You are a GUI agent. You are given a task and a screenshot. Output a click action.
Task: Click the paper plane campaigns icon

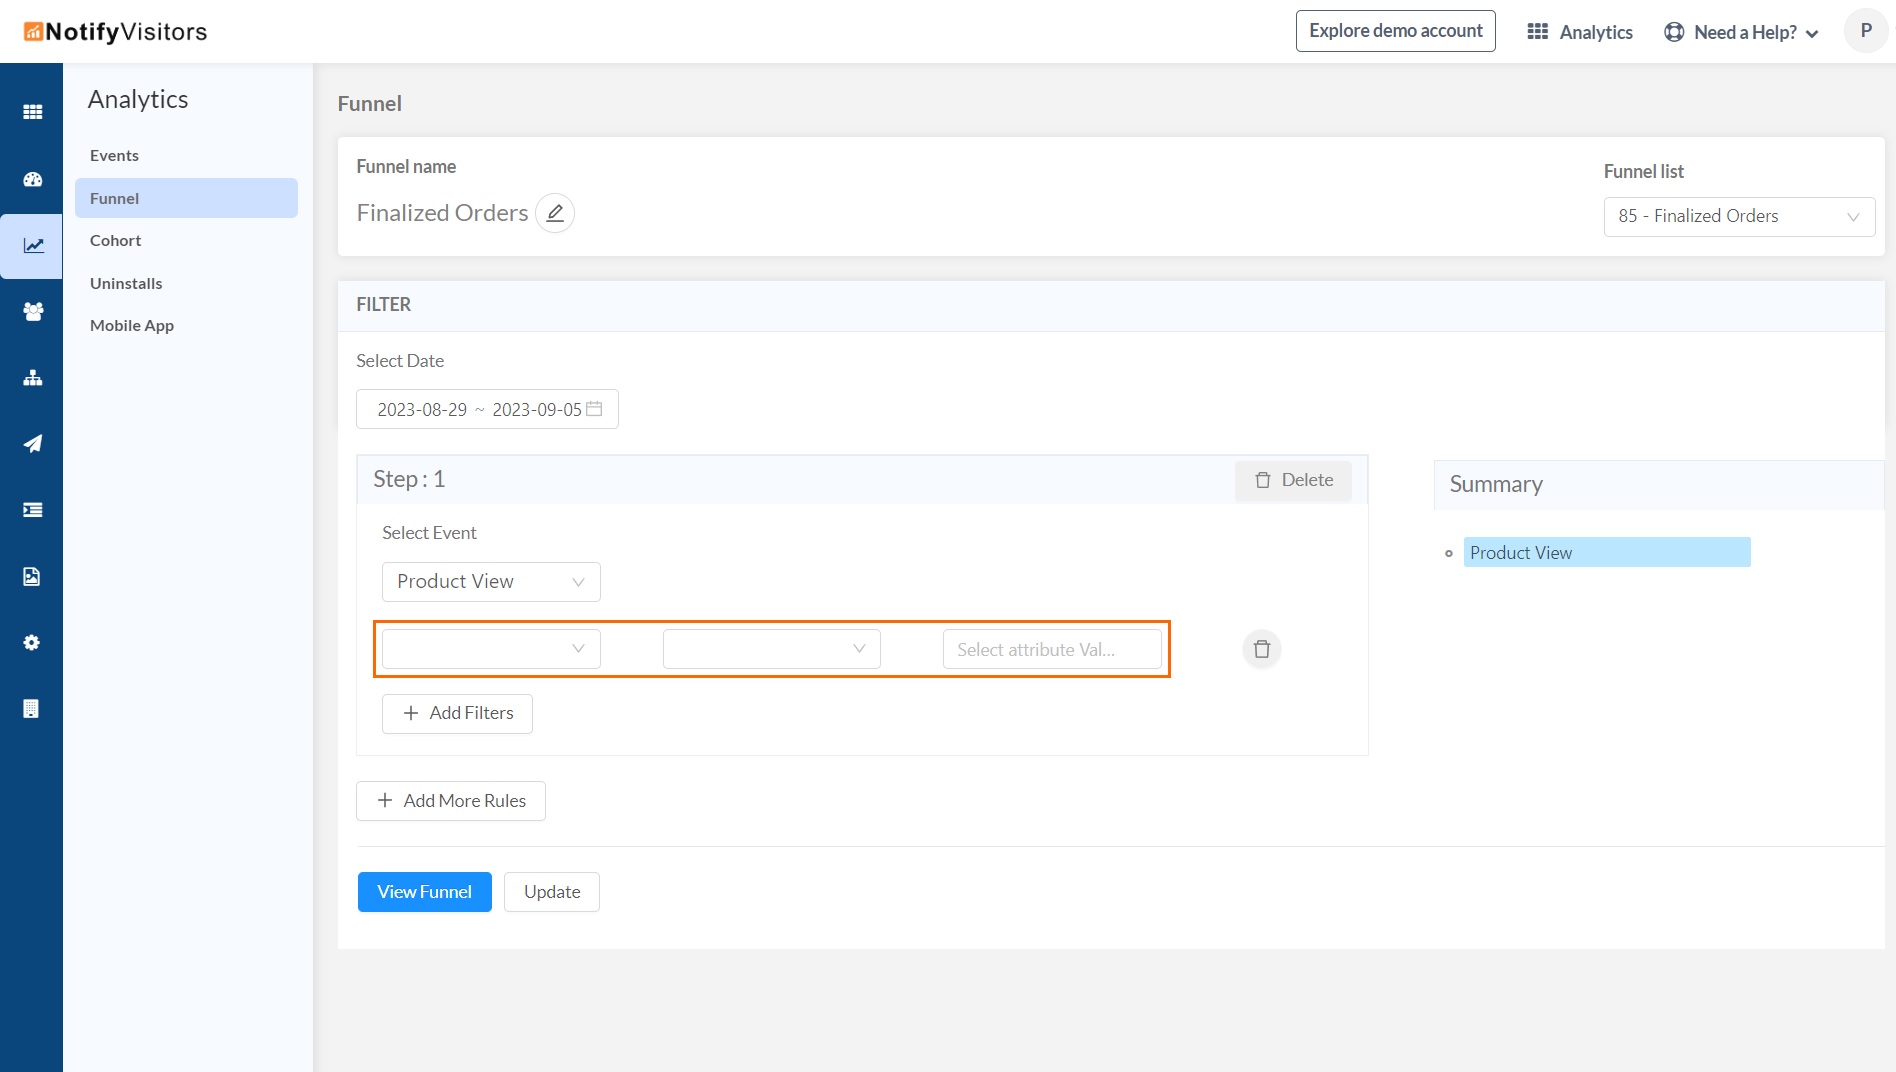click(32, 444)
